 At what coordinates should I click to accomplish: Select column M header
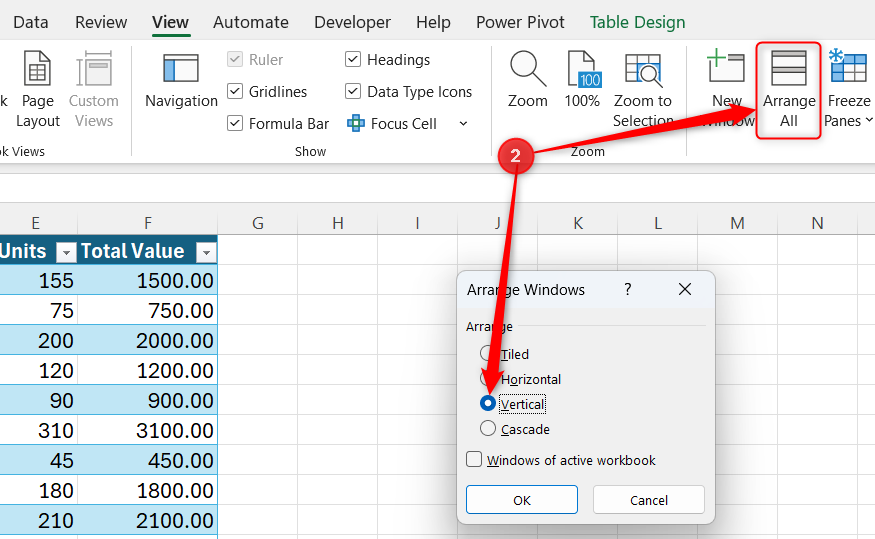click(737, 223)
